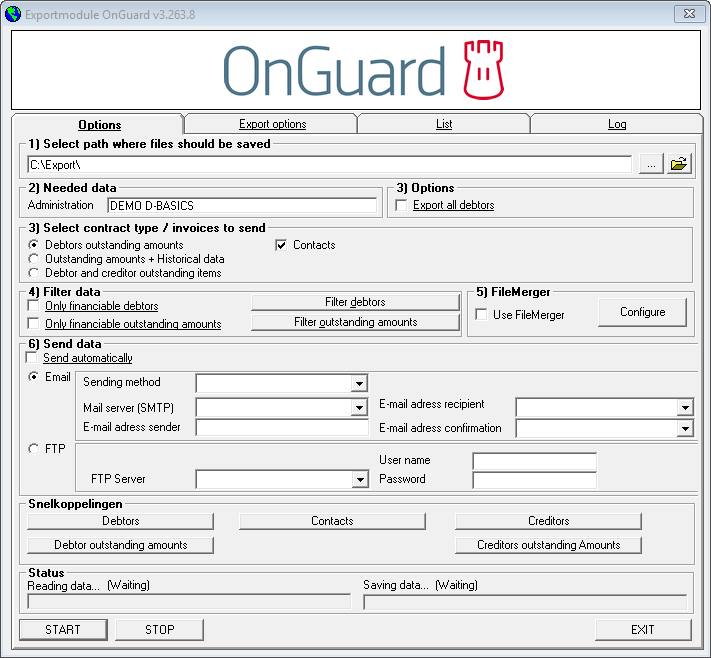Click the Filter outstanding amounts button

click(355, 322)
